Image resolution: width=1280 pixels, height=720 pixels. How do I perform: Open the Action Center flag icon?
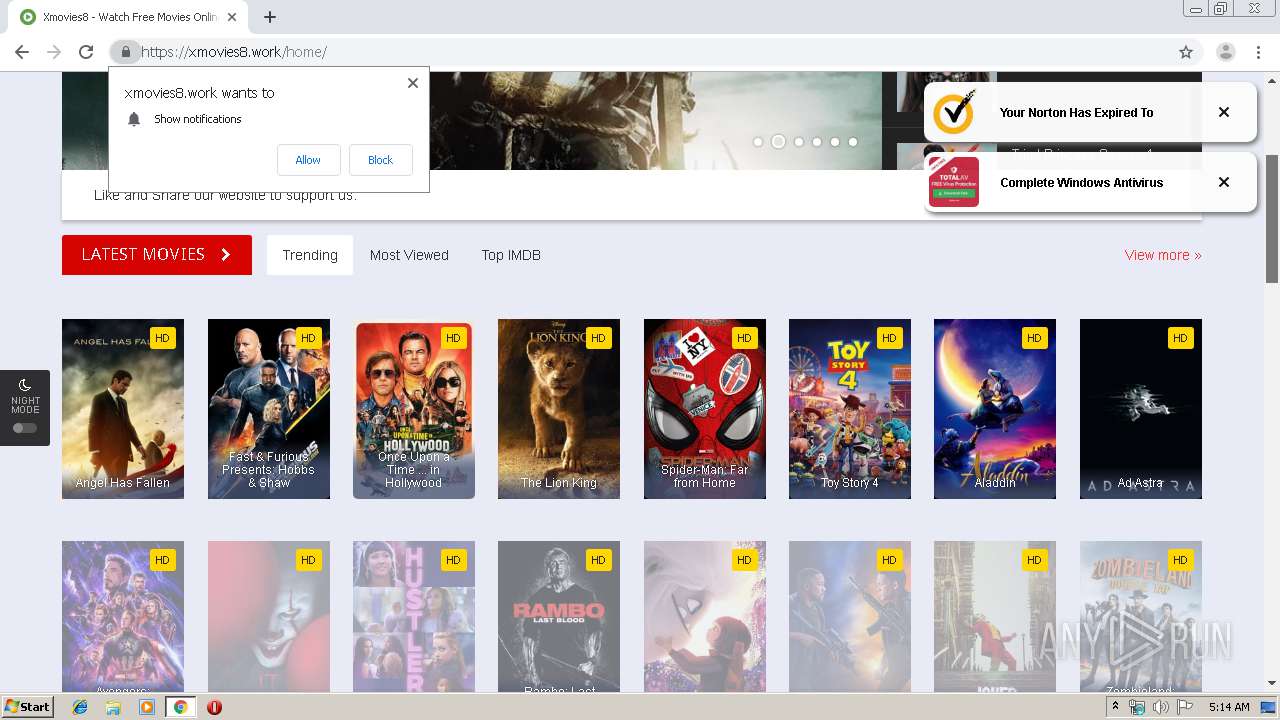[1183, 707]
